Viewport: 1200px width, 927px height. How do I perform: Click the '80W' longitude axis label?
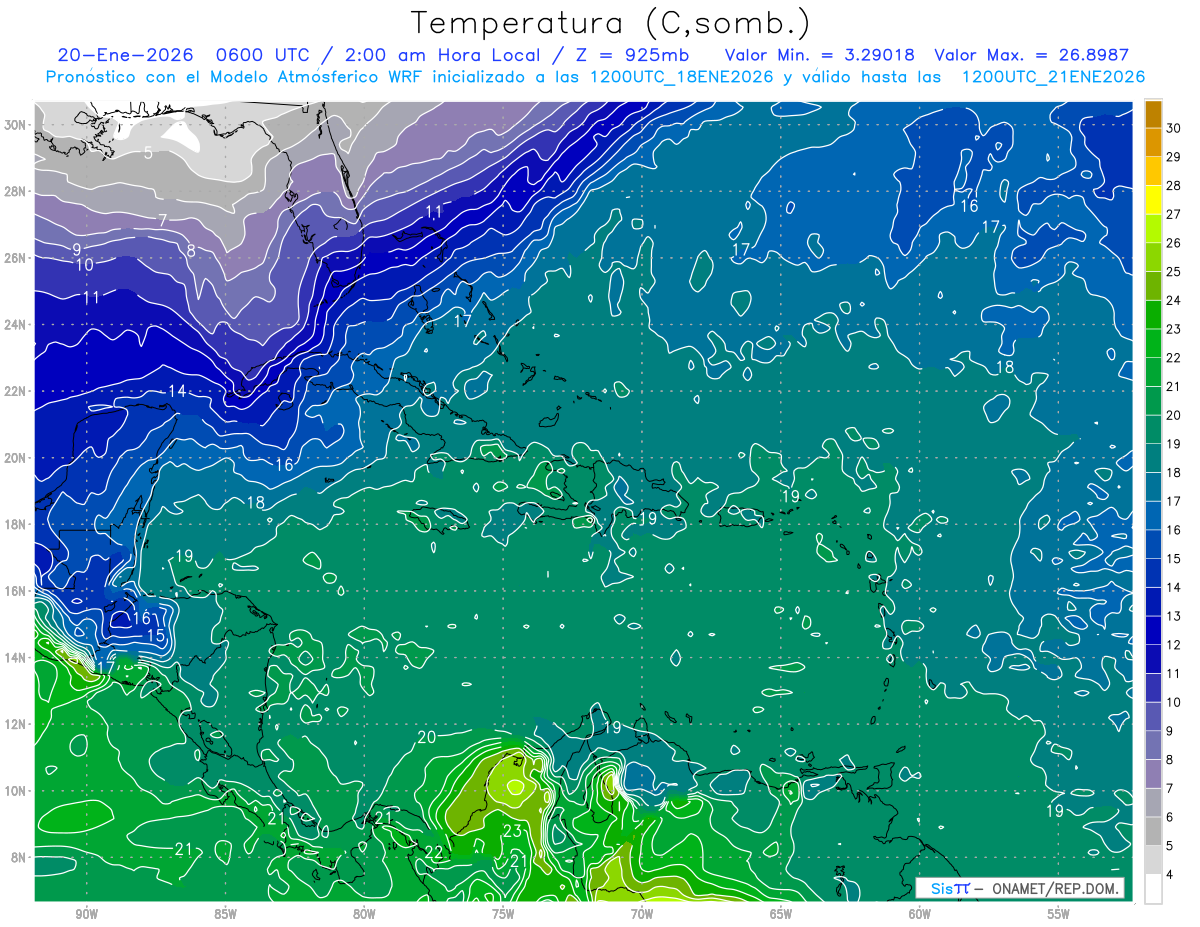[x=364, y=914]
